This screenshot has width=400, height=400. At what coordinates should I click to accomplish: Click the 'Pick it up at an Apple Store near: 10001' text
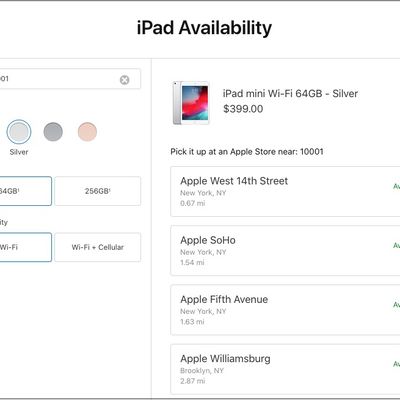(x=247, y=152)
